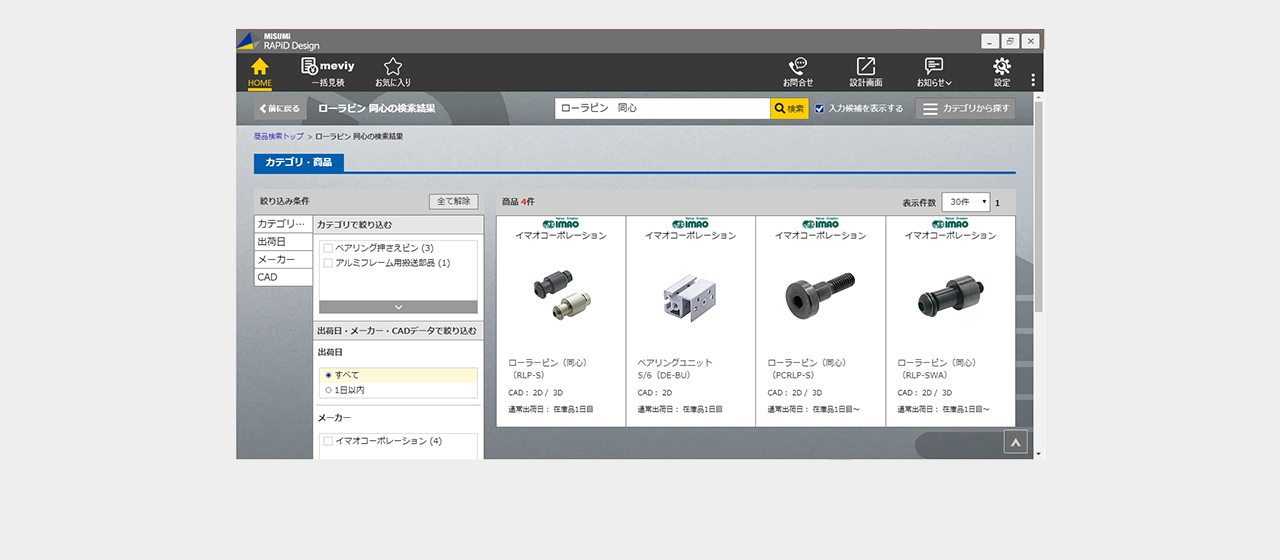Expand the category filter list chevron
The width and height of the screenshot is (1280, 560).
click(x=398, y=307)
